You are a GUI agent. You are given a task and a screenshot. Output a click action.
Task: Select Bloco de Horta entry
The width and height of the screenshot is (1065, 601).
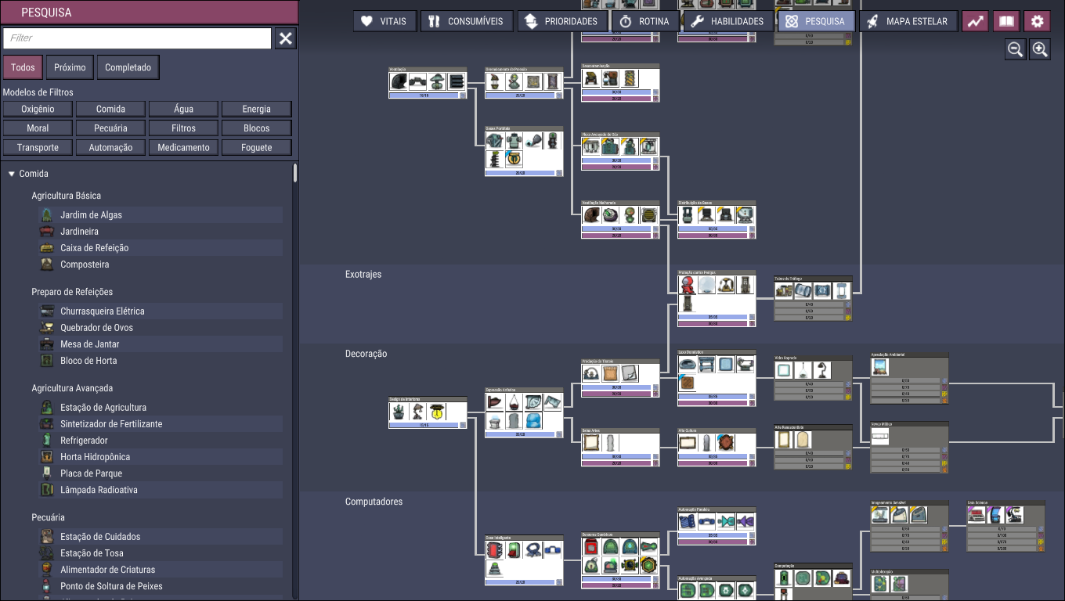(160, 361)
